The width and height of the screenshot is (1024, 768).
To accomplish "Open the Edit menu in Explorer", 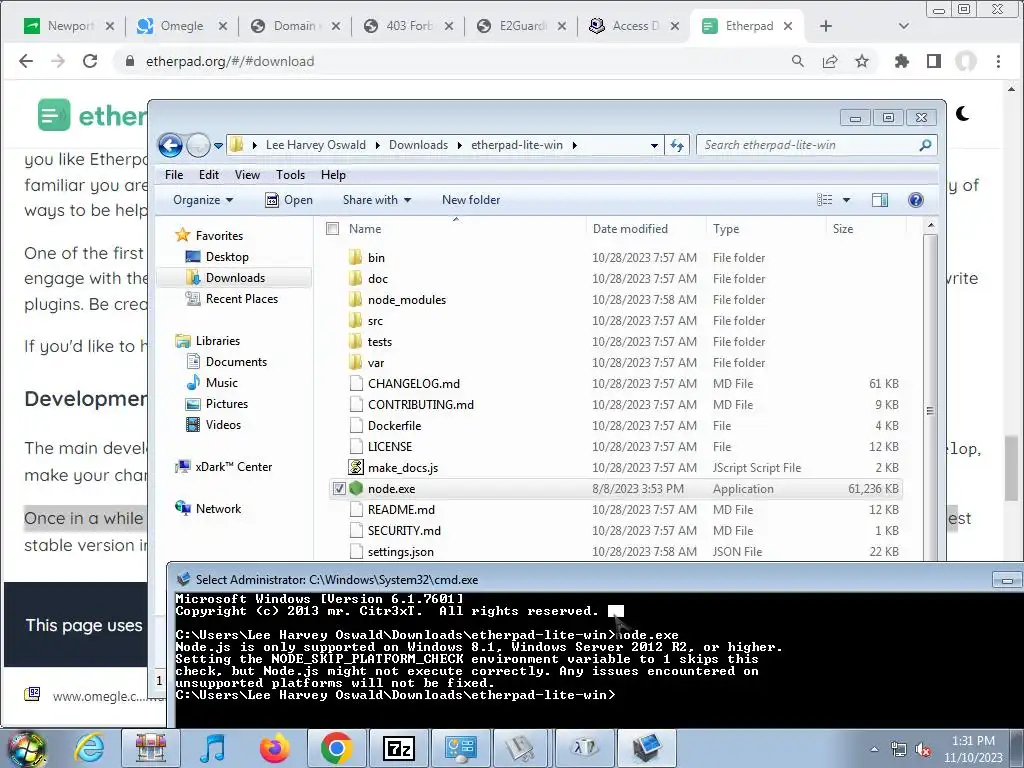I will click(209, 175).
